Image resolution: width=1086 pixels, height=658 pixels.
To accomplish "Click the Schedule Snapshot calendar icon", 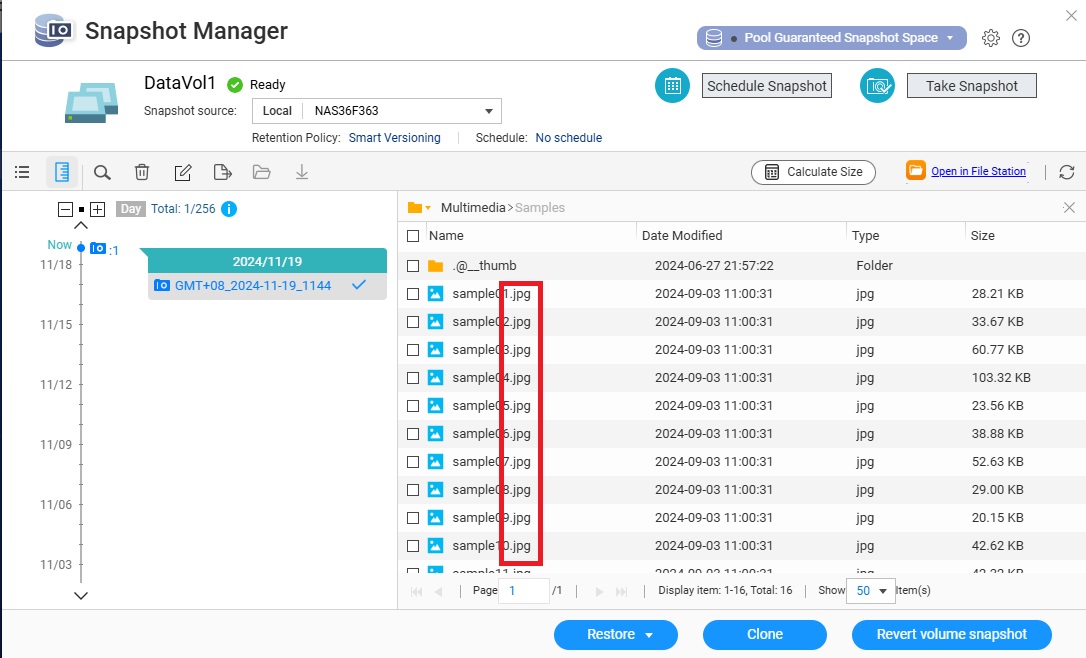I will click(673, 86).
